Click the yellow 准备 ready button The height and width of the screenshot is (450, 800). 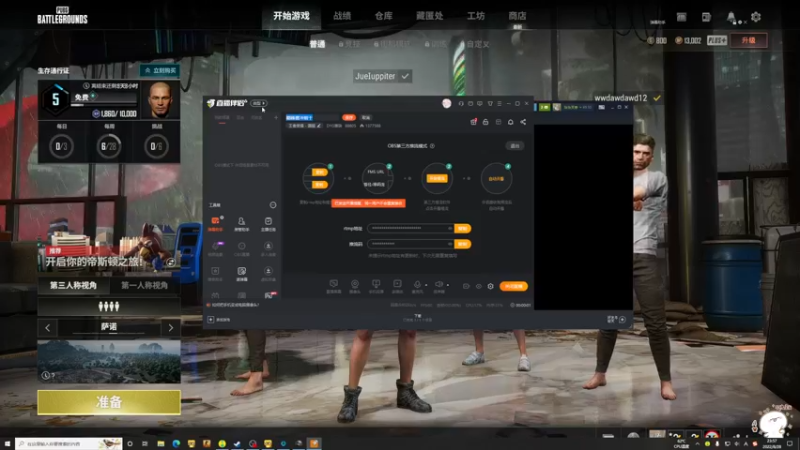coord(109,402)
